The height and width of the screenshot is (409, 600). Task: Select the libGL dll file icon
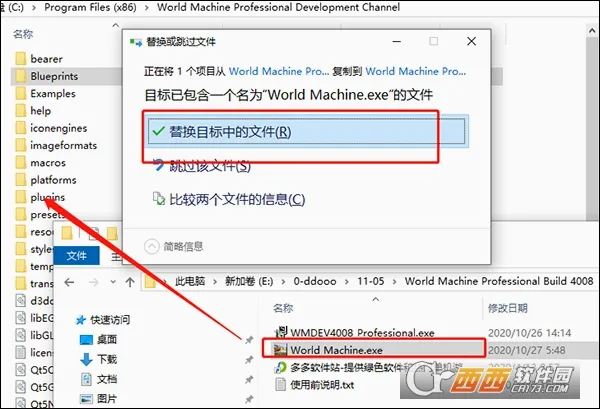[x=21, y=335]
